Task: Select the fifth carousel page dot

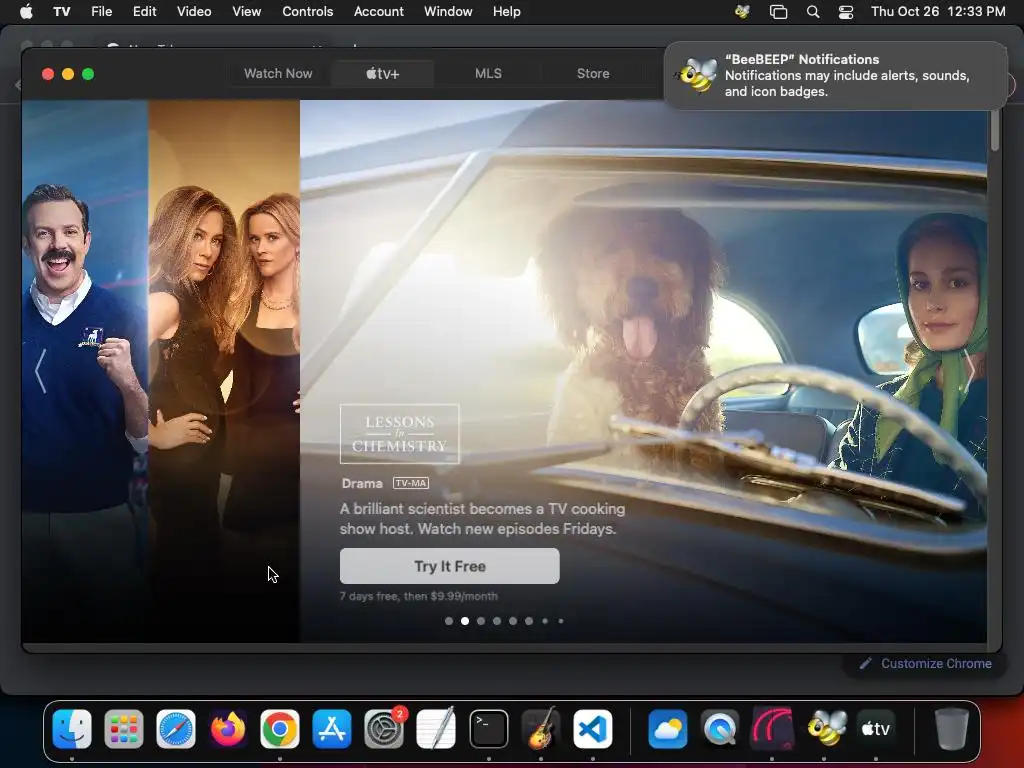Action: (x=513, y=621)
